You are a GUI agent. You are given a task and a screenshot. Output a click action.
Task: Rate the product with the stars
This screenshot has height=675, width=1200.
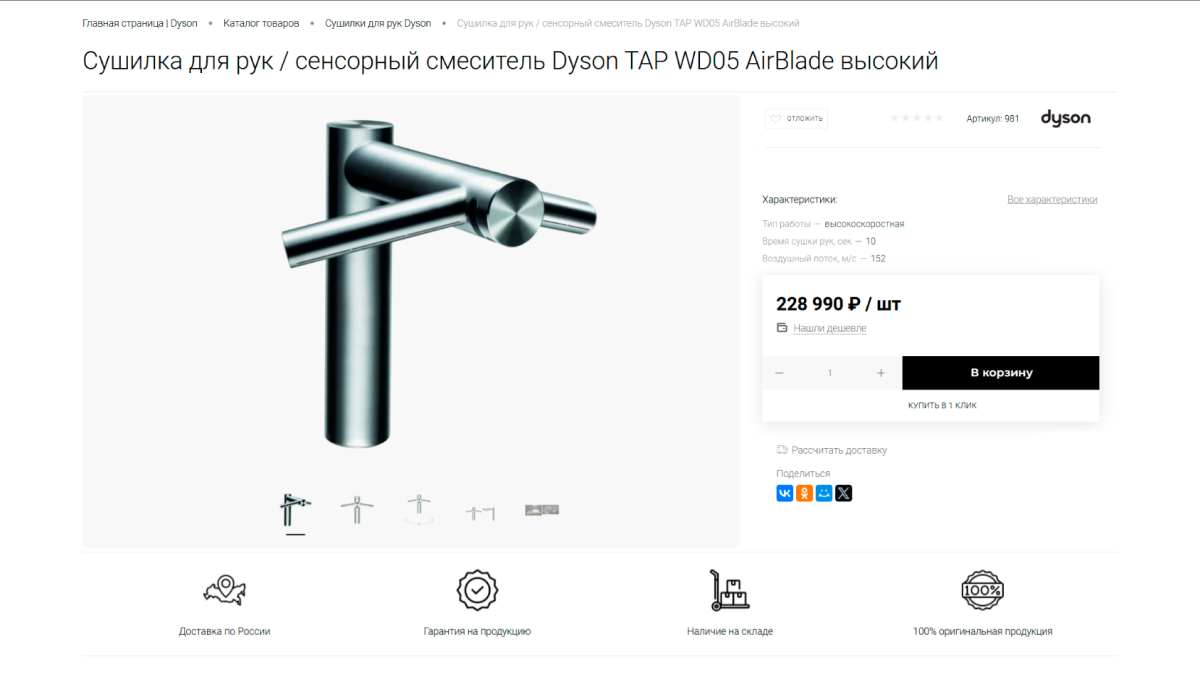917,118
